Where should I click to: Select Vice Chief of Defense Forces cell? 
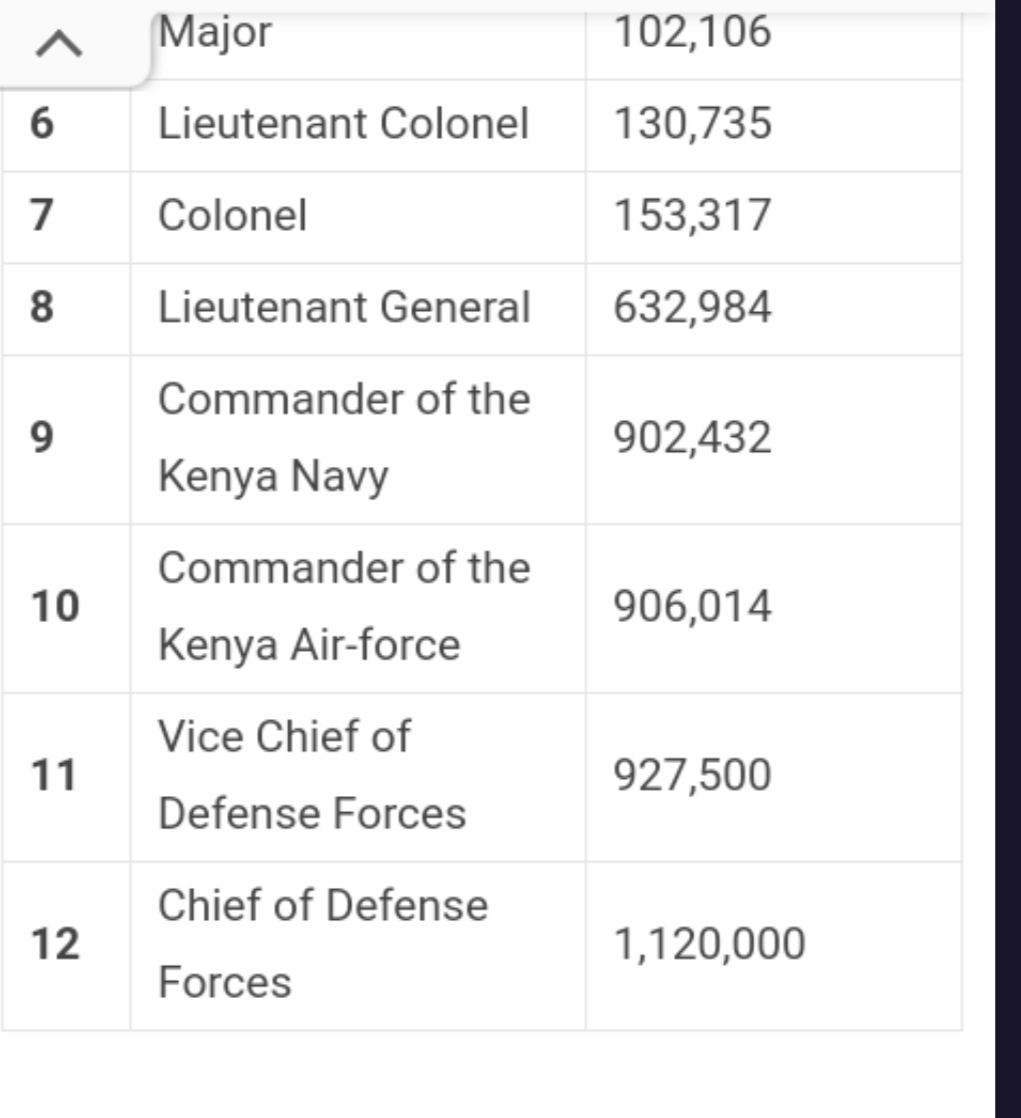(x=358, y=777)
